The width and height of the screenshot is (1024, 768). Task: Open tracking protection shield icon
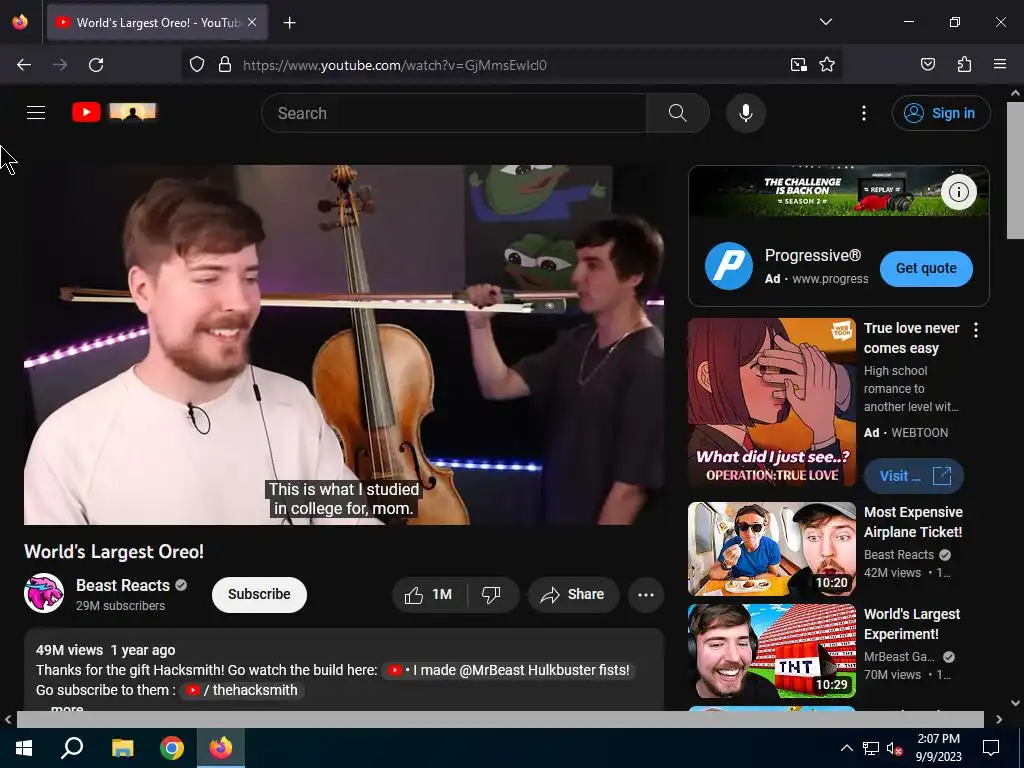197,65
